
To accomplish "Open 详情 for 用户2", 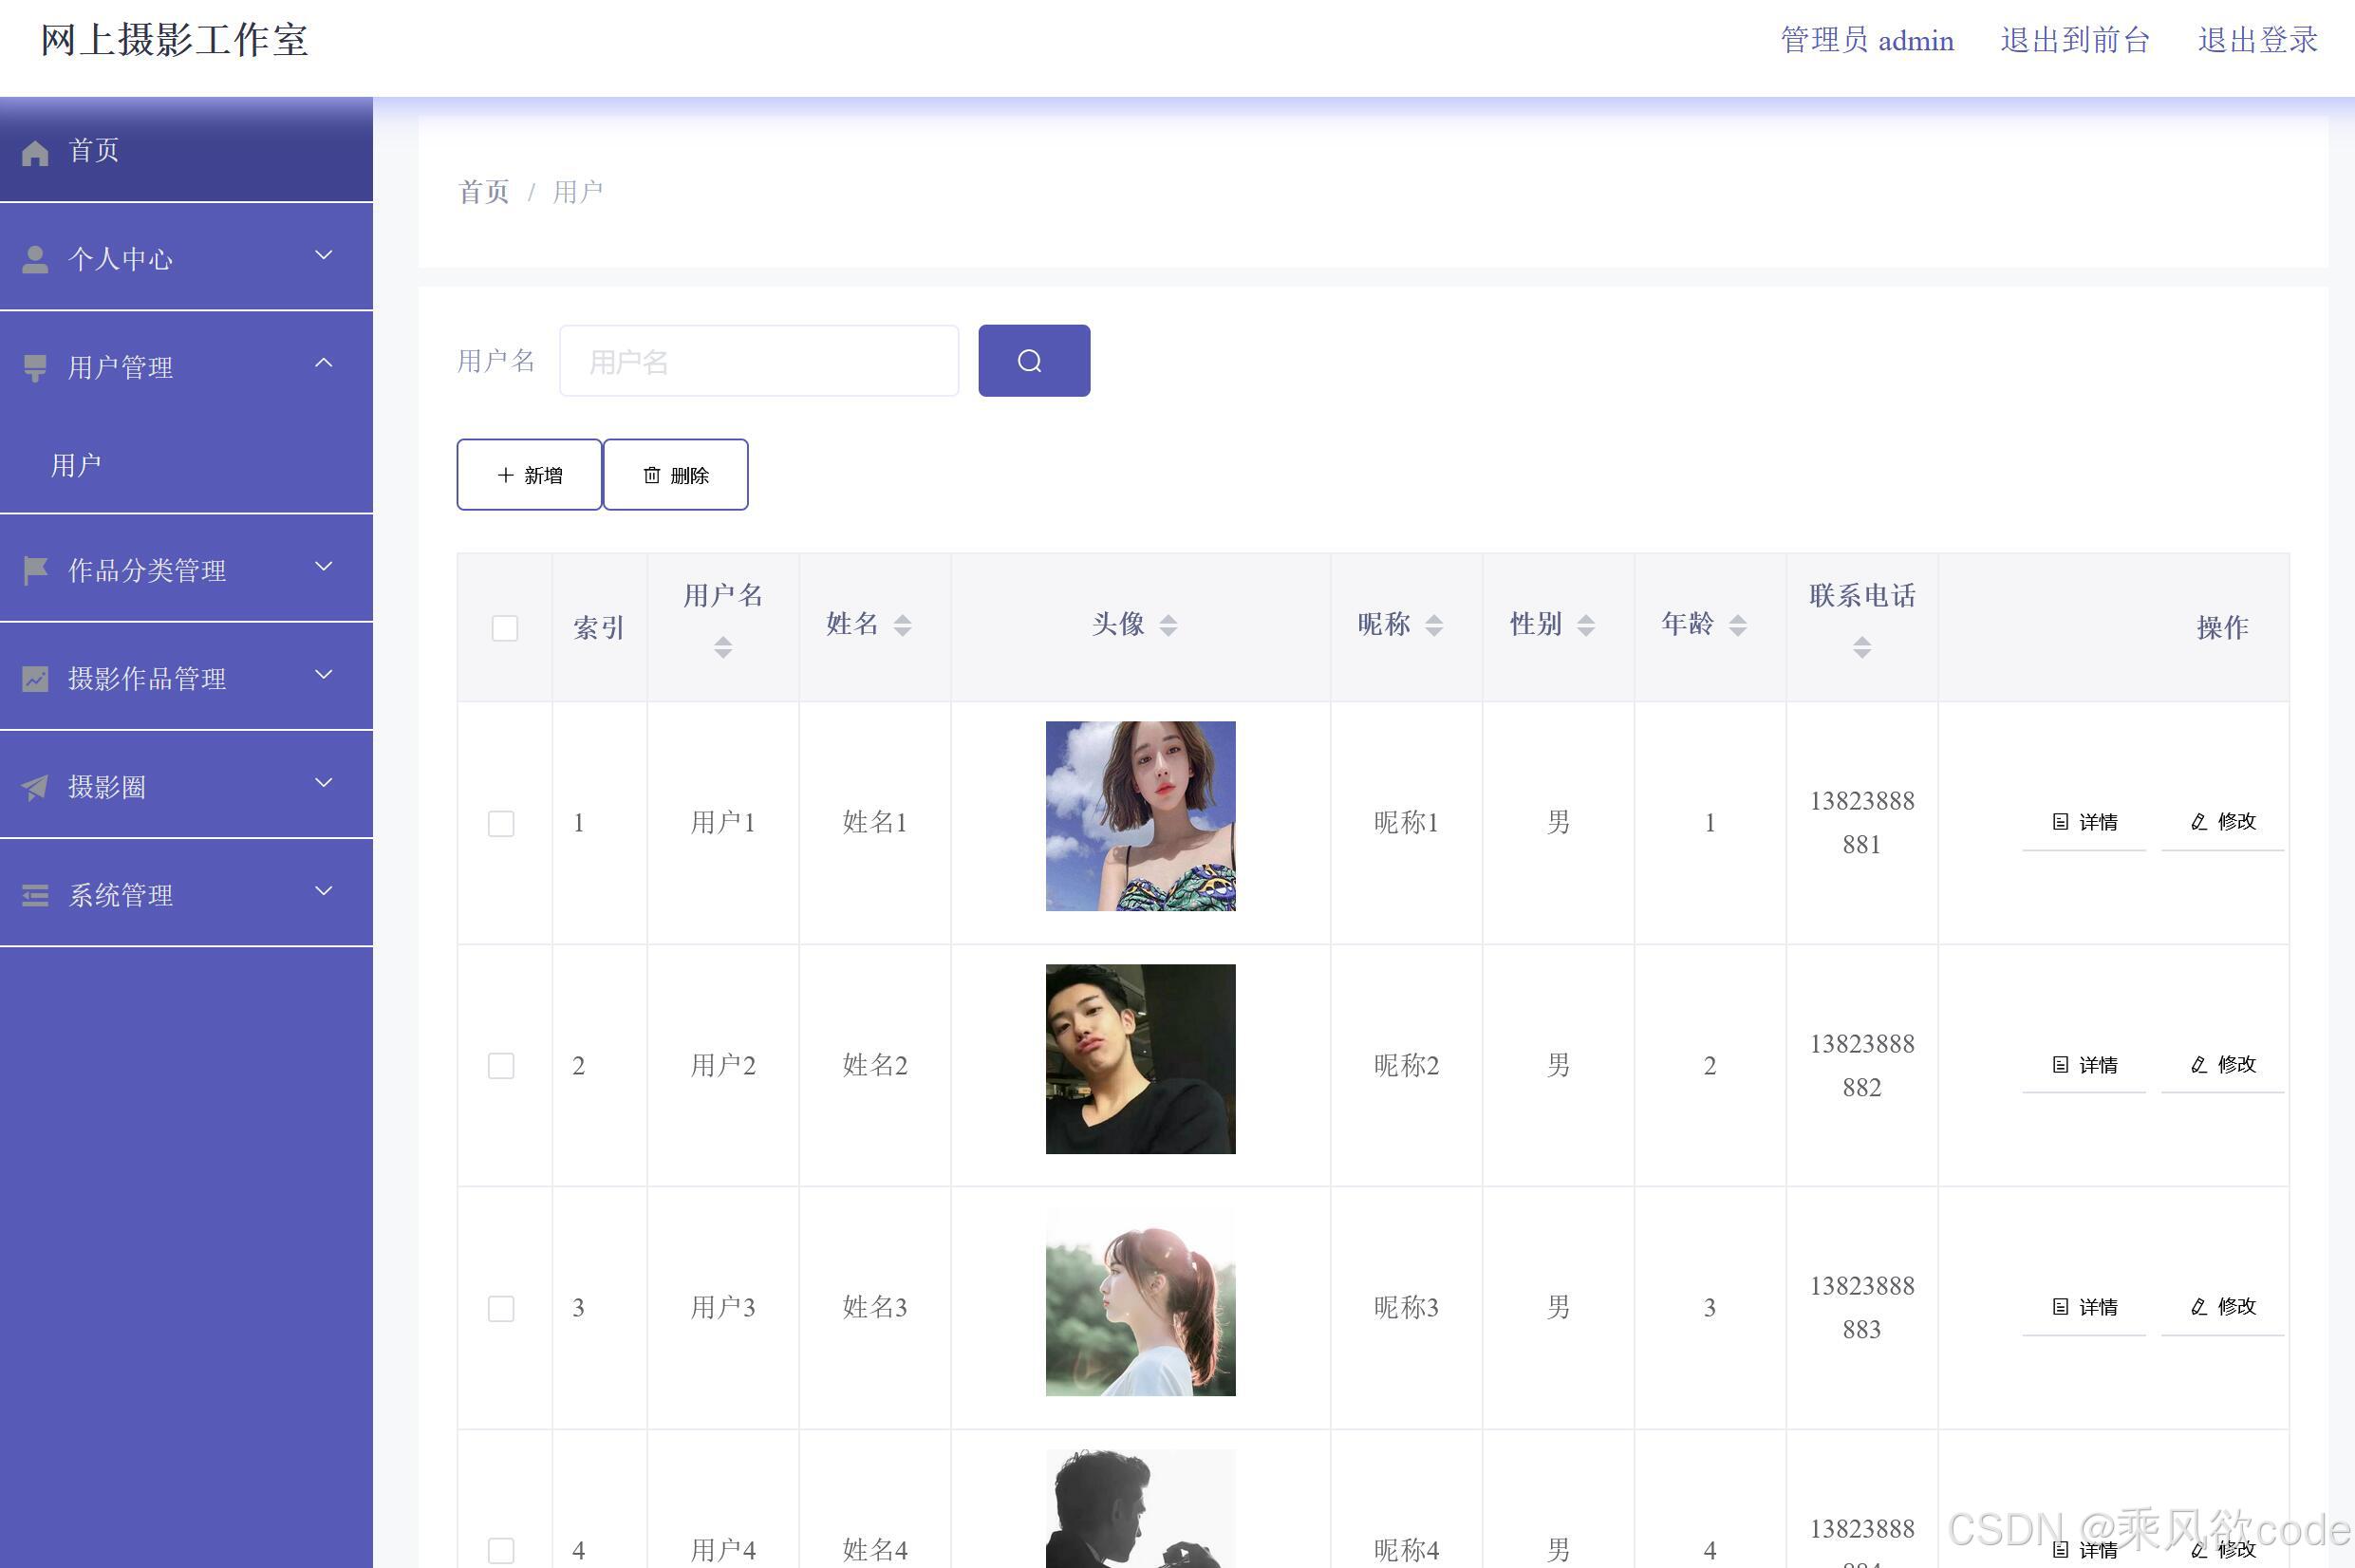I will coord(2084,1065).
